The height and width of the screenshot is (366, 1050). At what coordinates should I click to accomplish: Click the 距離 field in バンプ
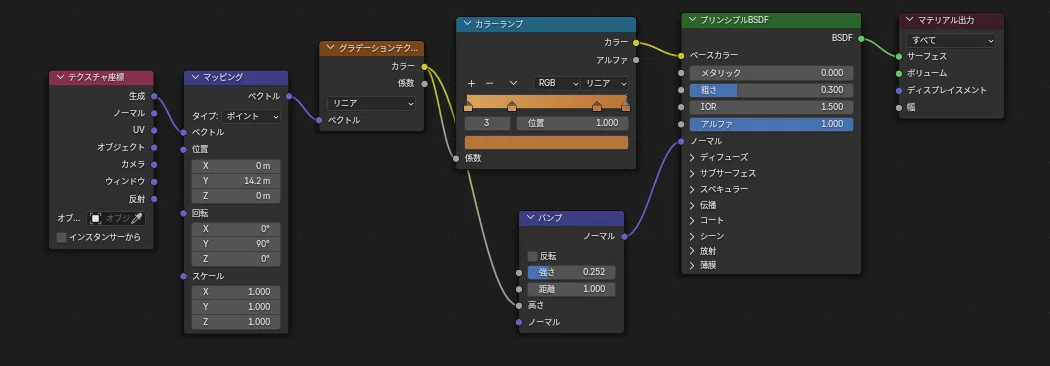tap(571, 289)
